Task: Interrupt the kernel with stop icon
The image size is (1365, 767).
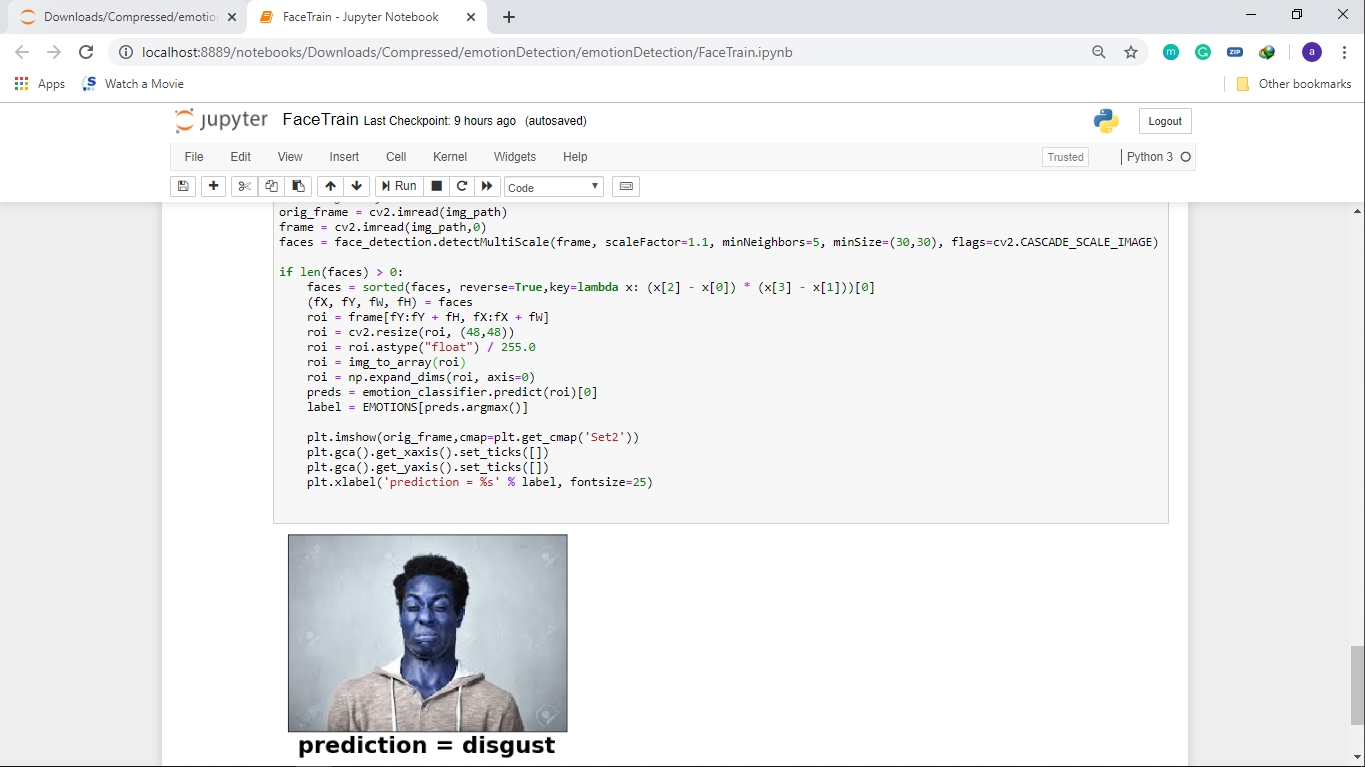Action: click(436, 186)
